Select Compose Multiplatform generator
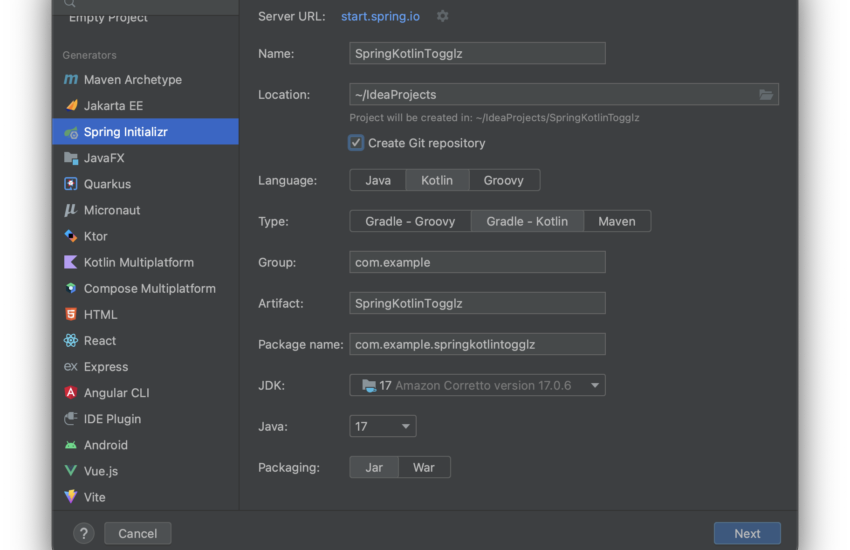 145,288
